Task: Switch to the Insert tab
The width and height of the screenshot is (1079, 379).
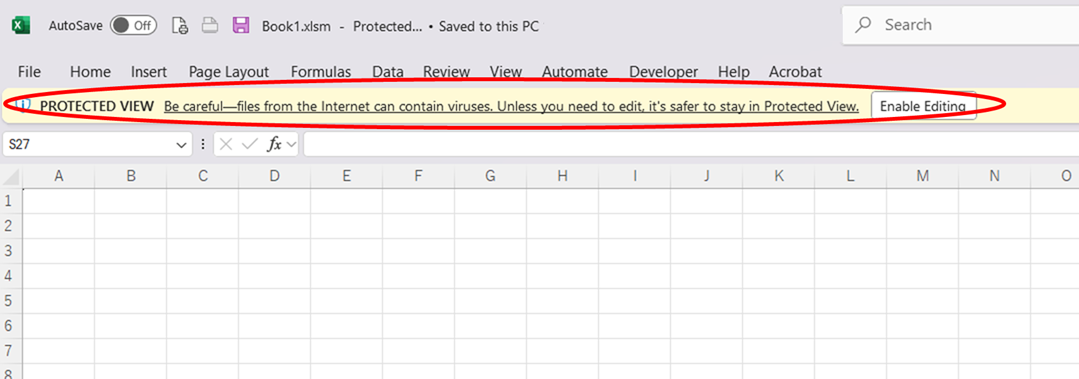Action: 149,72
